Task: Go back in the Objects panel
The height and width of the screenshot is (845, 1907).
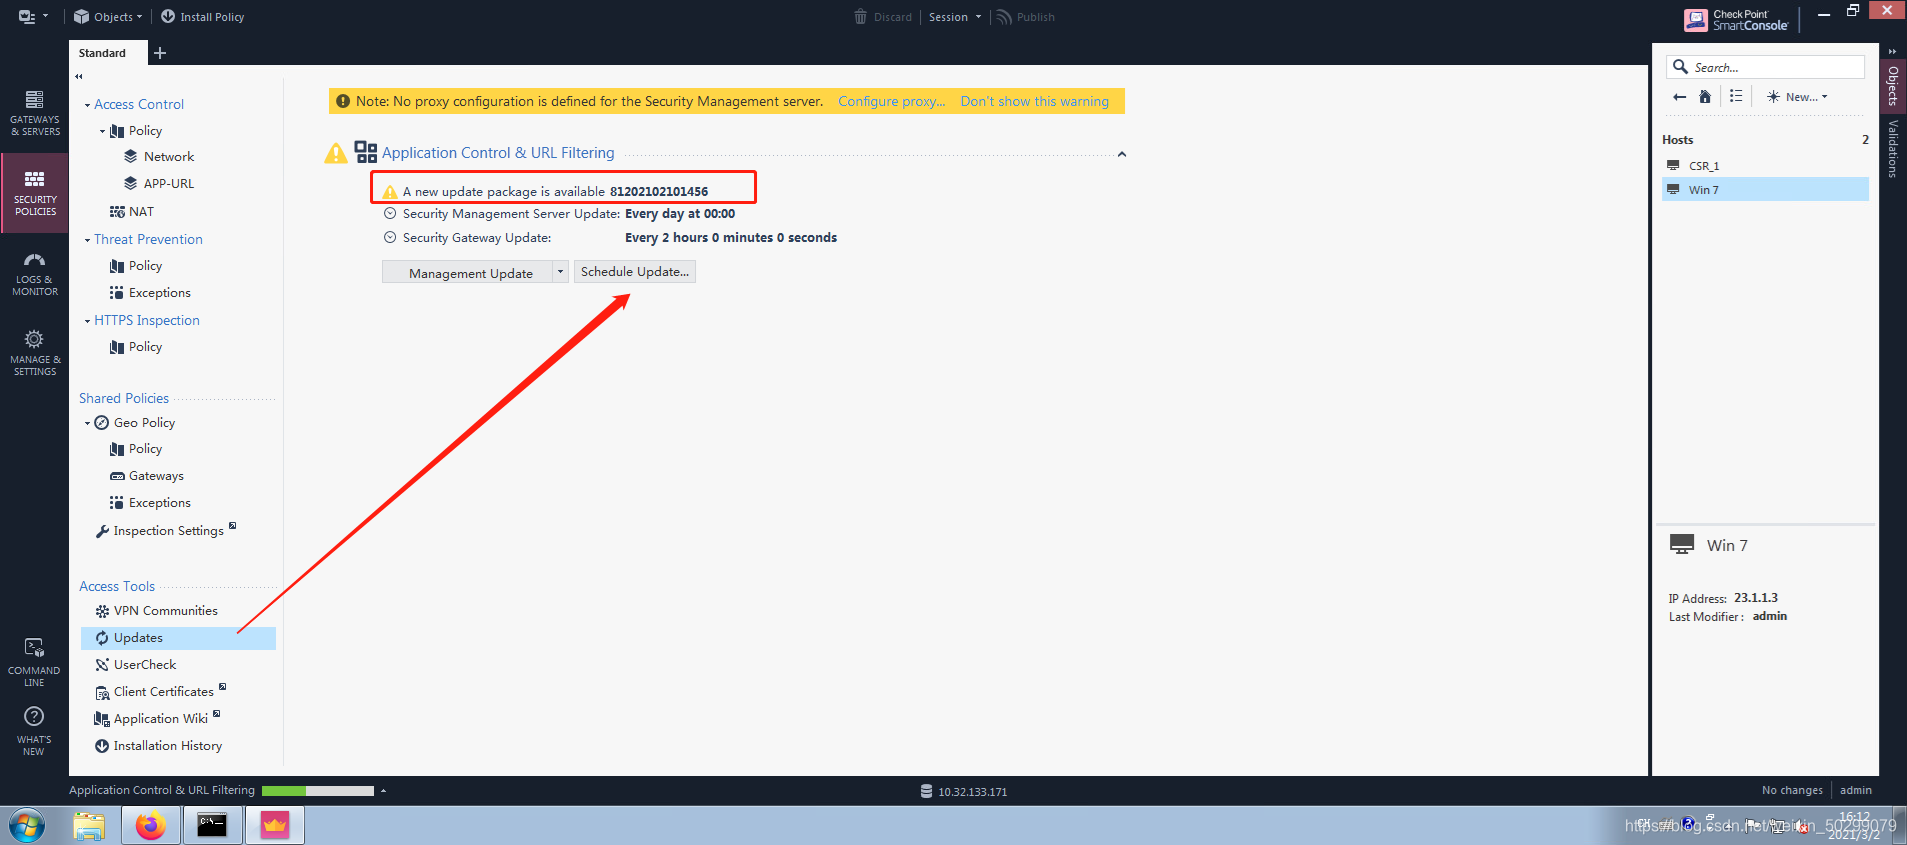Action: pyautogui.click(x=1680, y=97)
